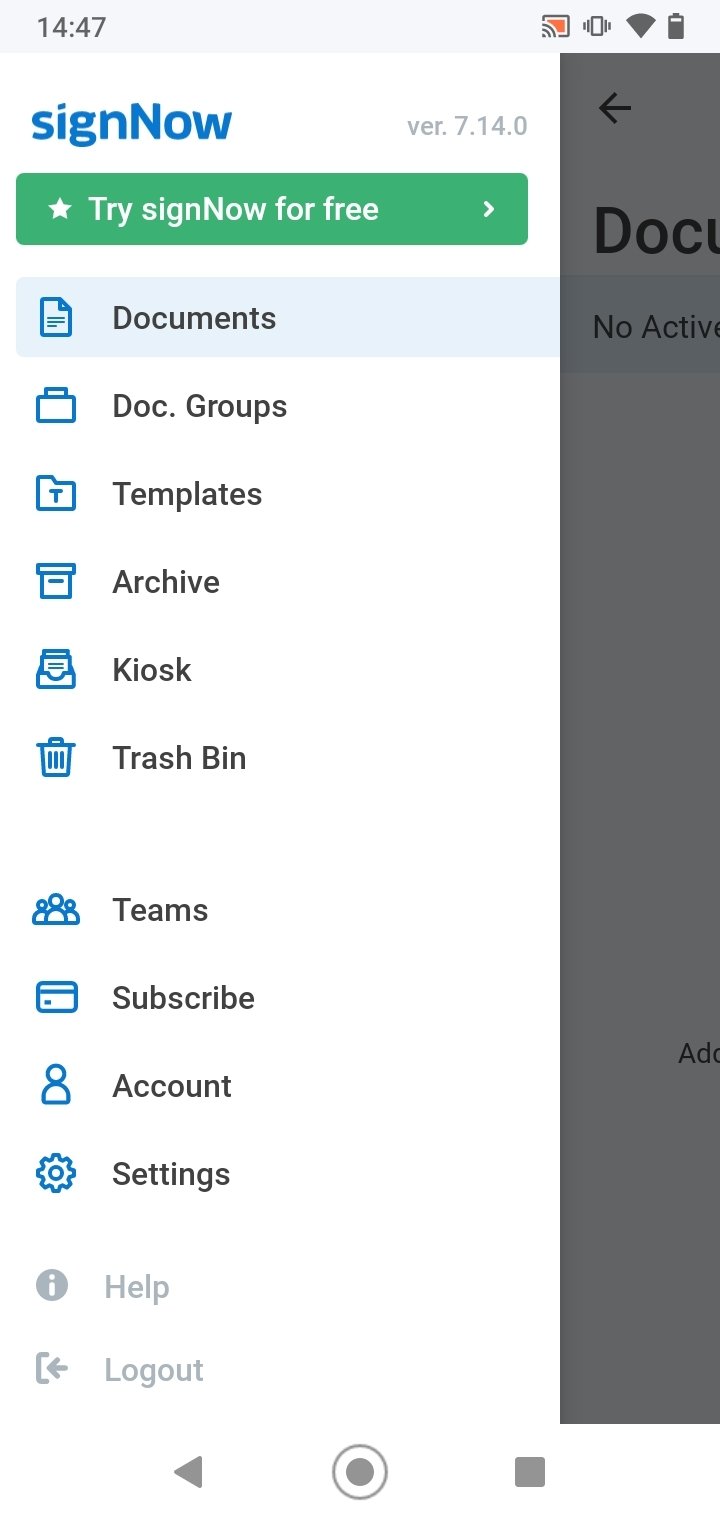This screenshot has width=720, height=1520.
Task: Click the Archive box icon
Action: click(56, 582)
